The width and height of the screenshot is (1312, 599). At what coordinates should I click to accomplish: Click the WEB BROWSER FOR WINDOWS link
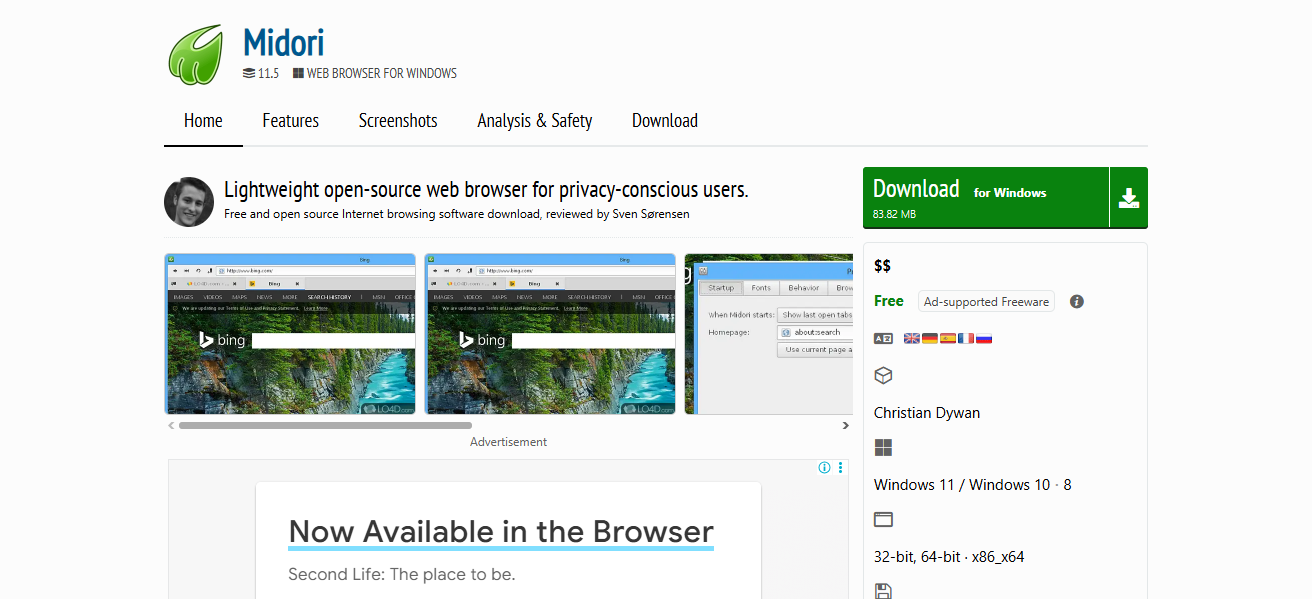382,73
